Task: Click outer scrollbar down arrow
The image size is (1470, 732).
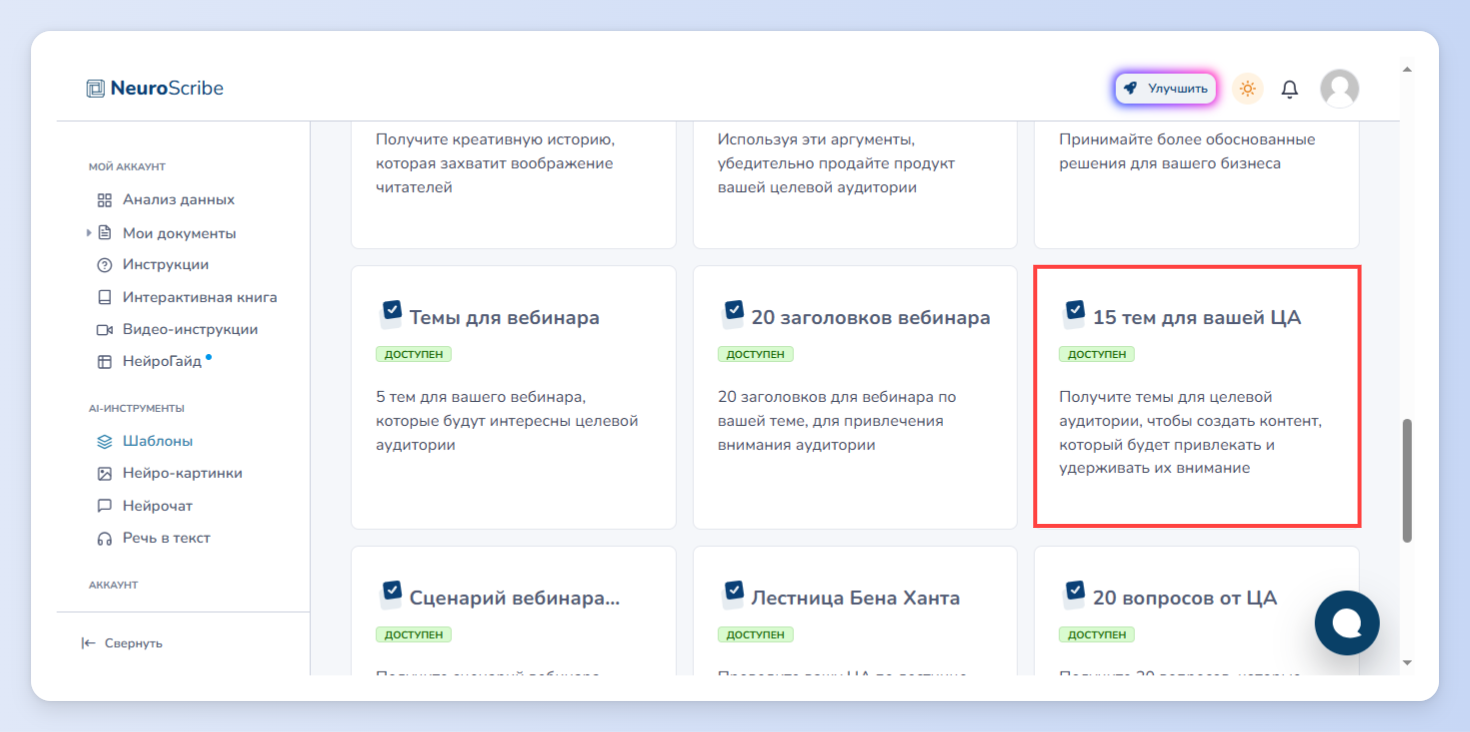Action: pos(1408,662)
